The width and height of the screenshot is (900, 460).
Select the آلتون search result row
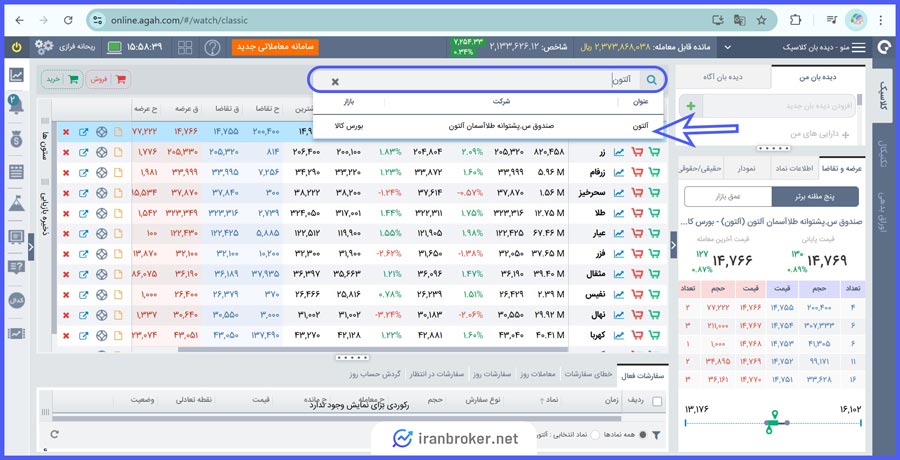coord(488,126)
